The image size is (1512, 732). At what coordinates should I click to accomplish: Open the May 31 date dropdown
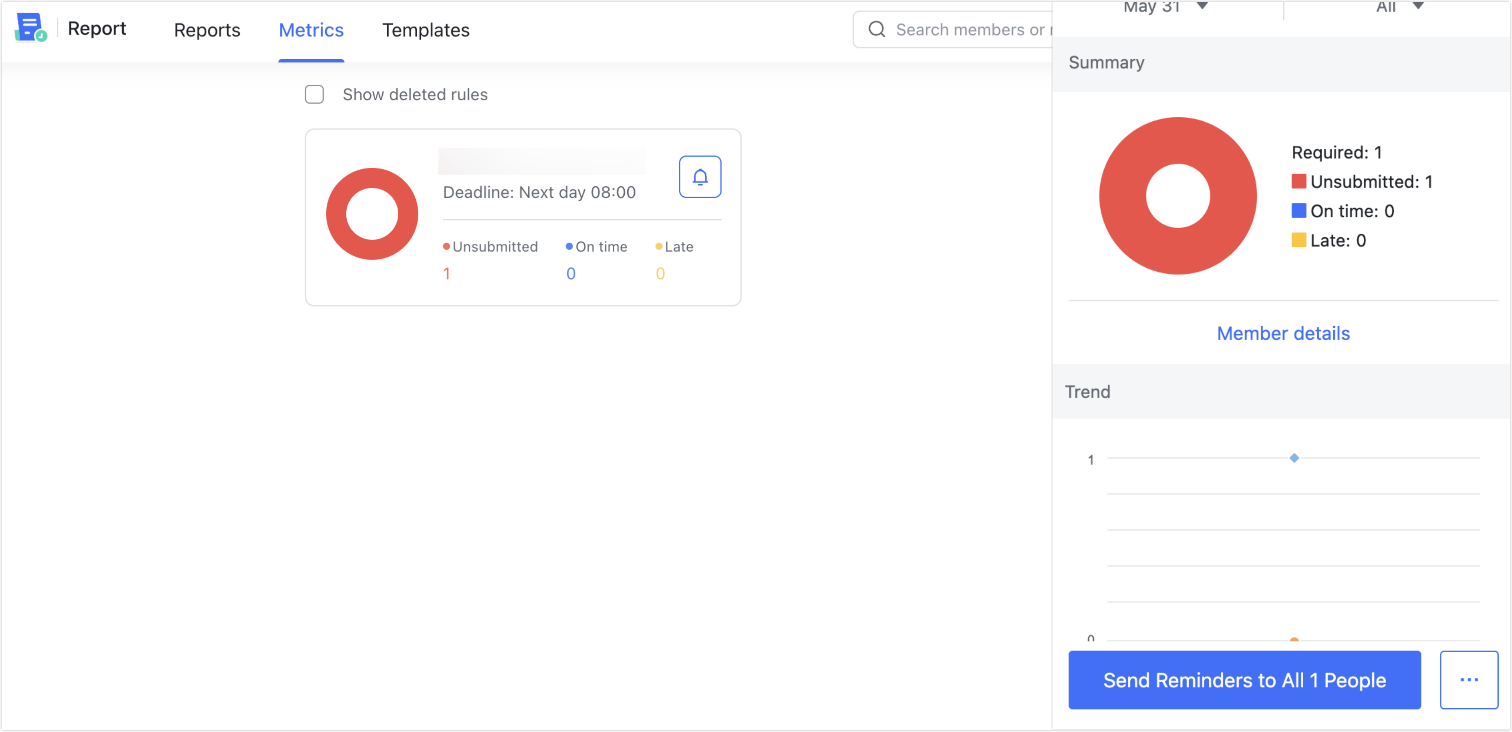click(x=1165, y=8)
